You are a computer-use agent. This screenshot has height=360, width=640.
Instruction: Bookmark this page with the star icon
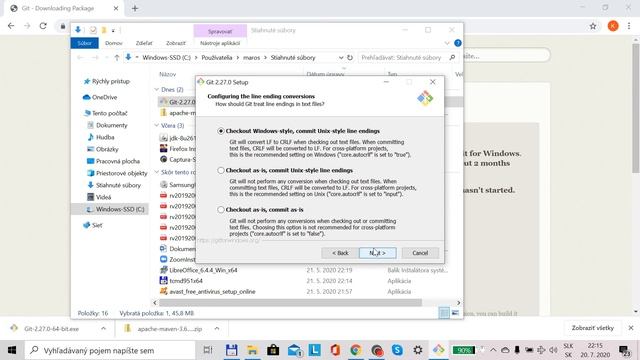click(593, 26)
